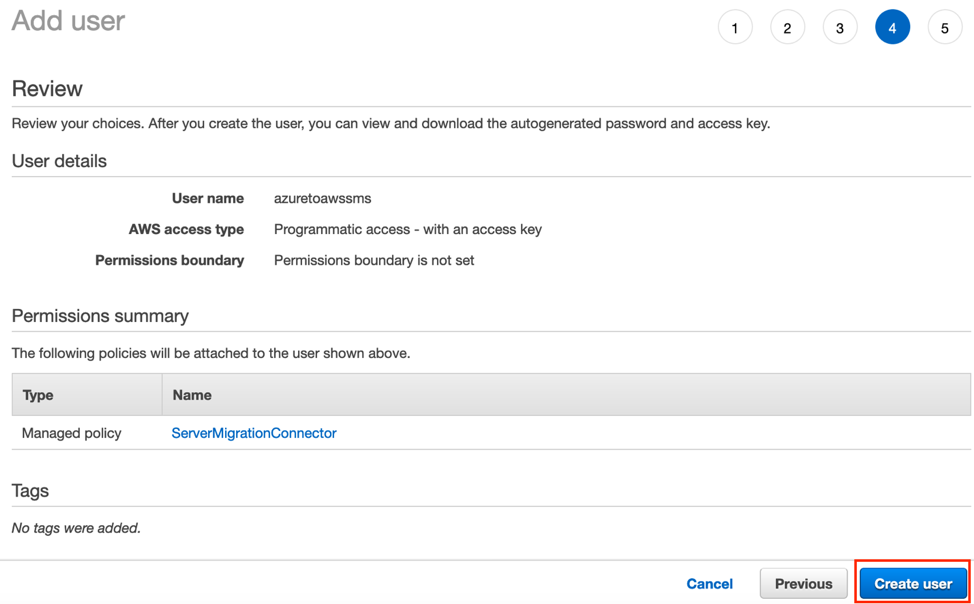Select the Managed policy table cell
Screen dimensions: 974x604
click(72, 433)
